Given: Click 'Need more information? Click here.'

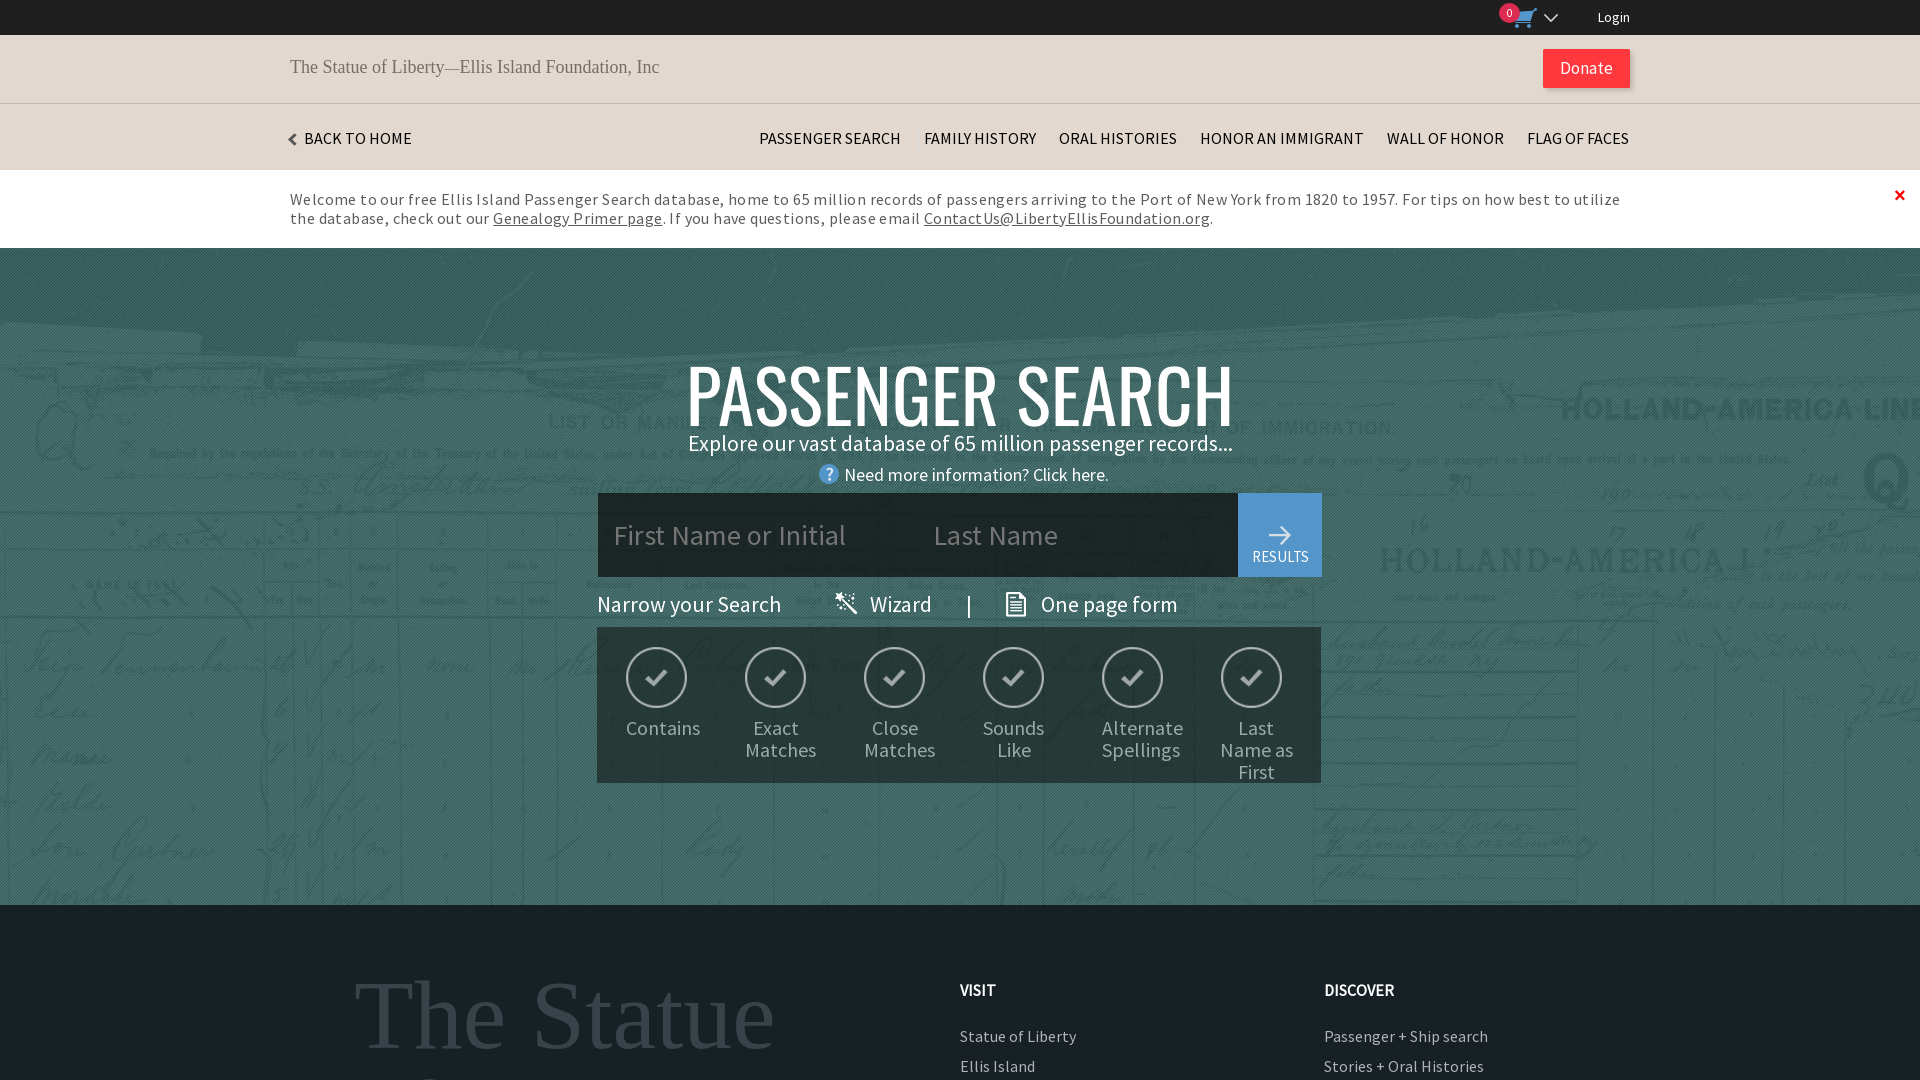Looking at the screenshot, I should (x=976, y=475).
